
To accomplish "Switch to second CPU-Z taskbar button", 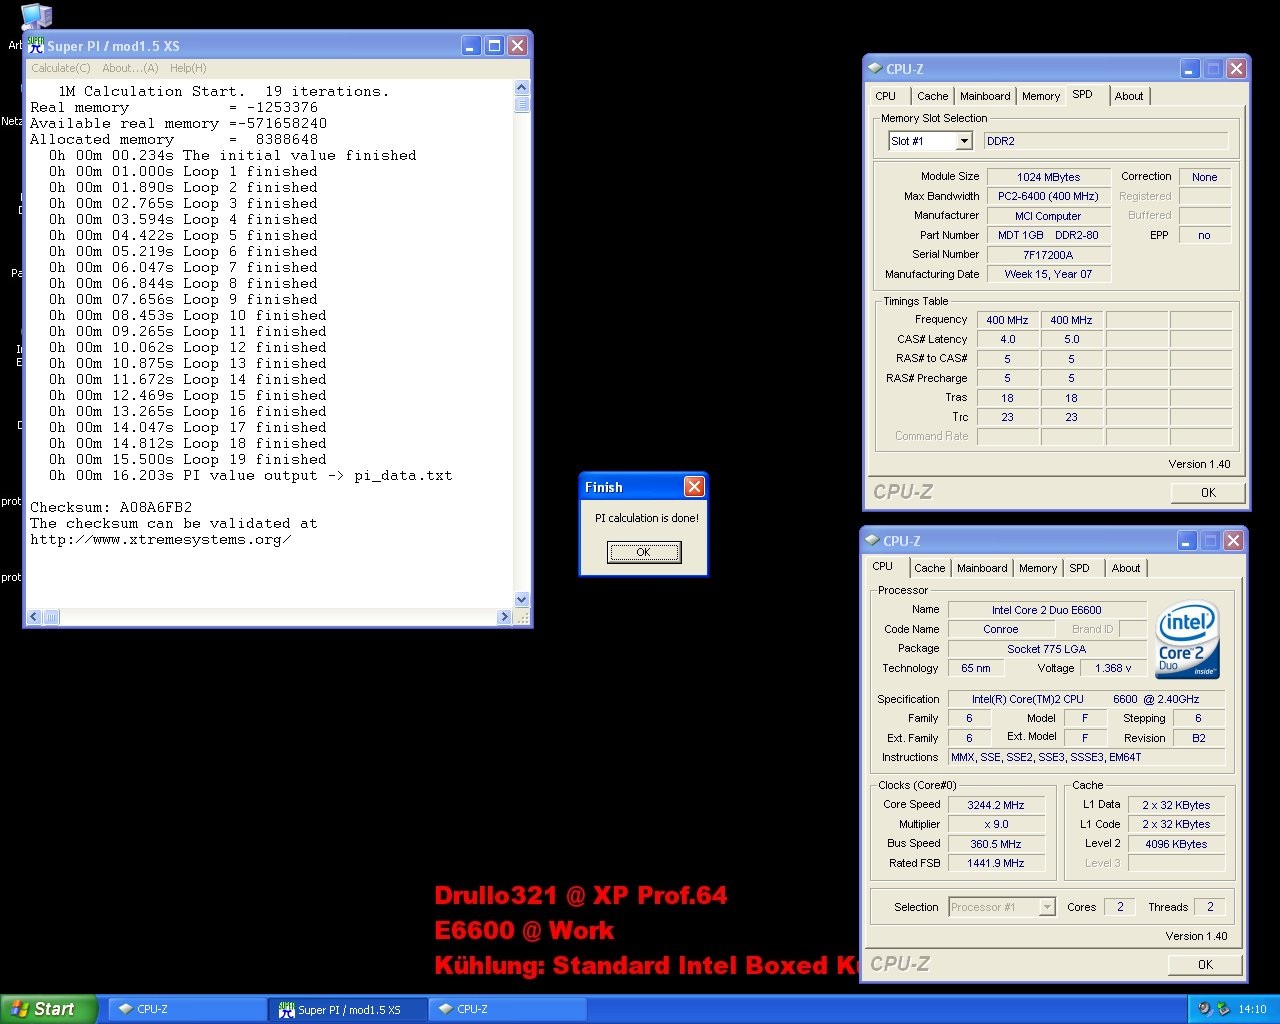I will click(x=507, y=1009).
